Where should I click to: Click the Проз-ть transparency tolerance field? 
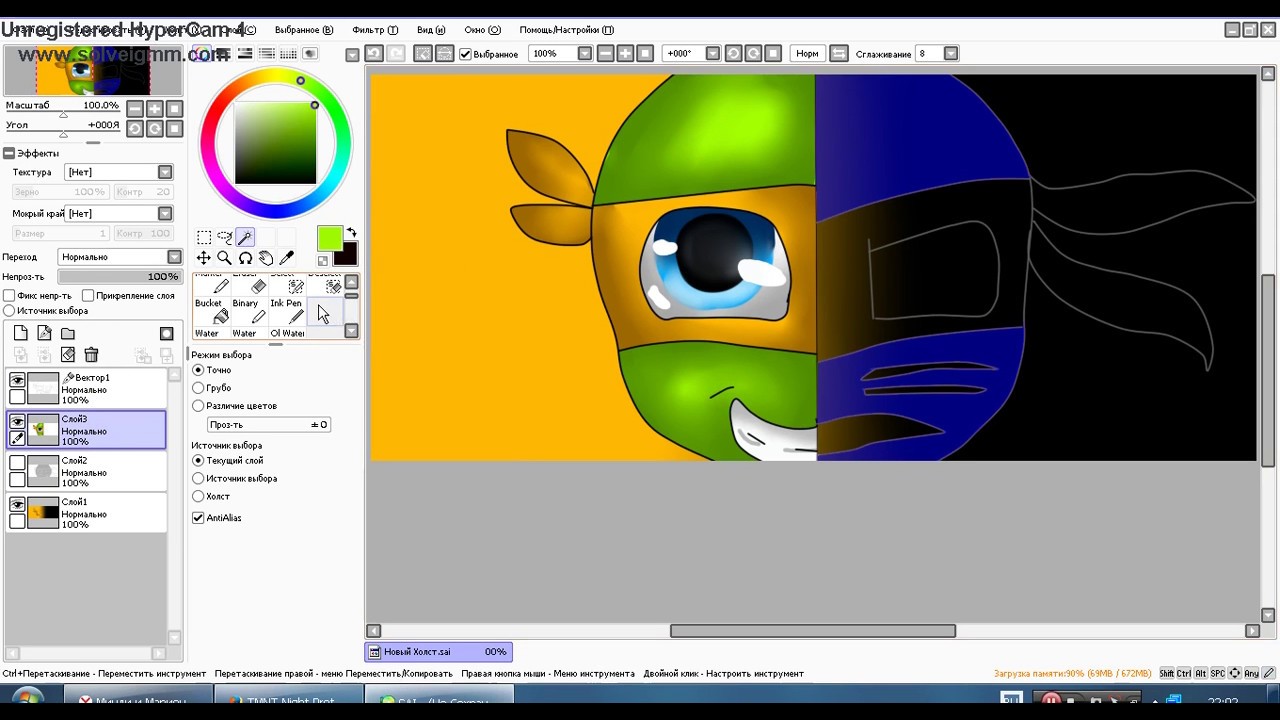(x=268, y=424)
